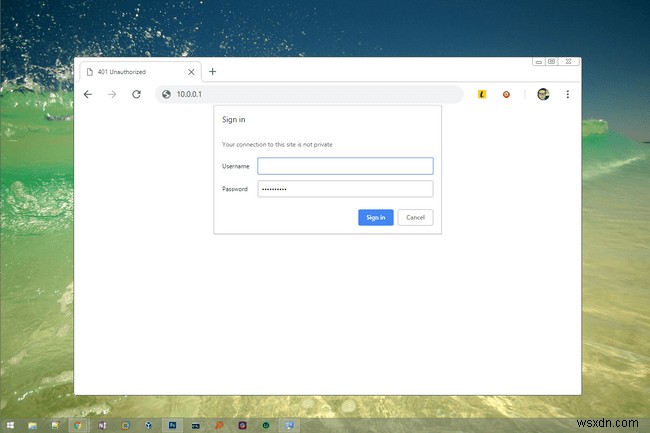Viewport: 650px width, 433px height.
Task: Open Photoshop from the taskbar
Action: pos(172,425)
